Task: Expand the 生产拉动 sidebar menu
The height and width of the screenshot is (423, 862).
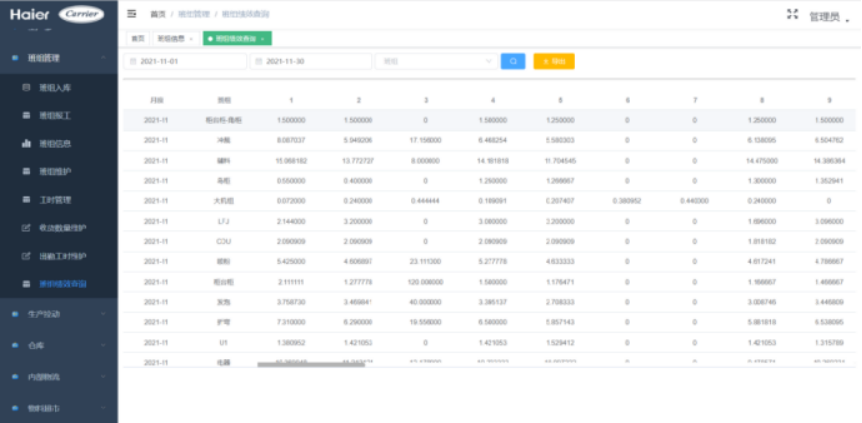Action: (x=58, y=314)
